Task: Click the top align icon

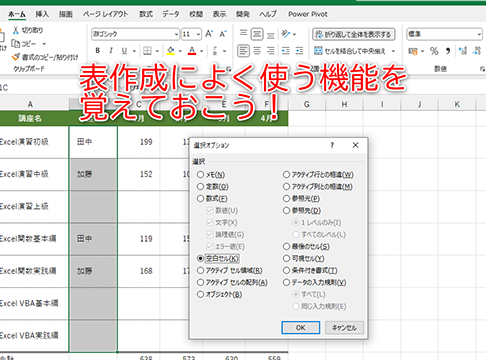Action: coord(243,34)
